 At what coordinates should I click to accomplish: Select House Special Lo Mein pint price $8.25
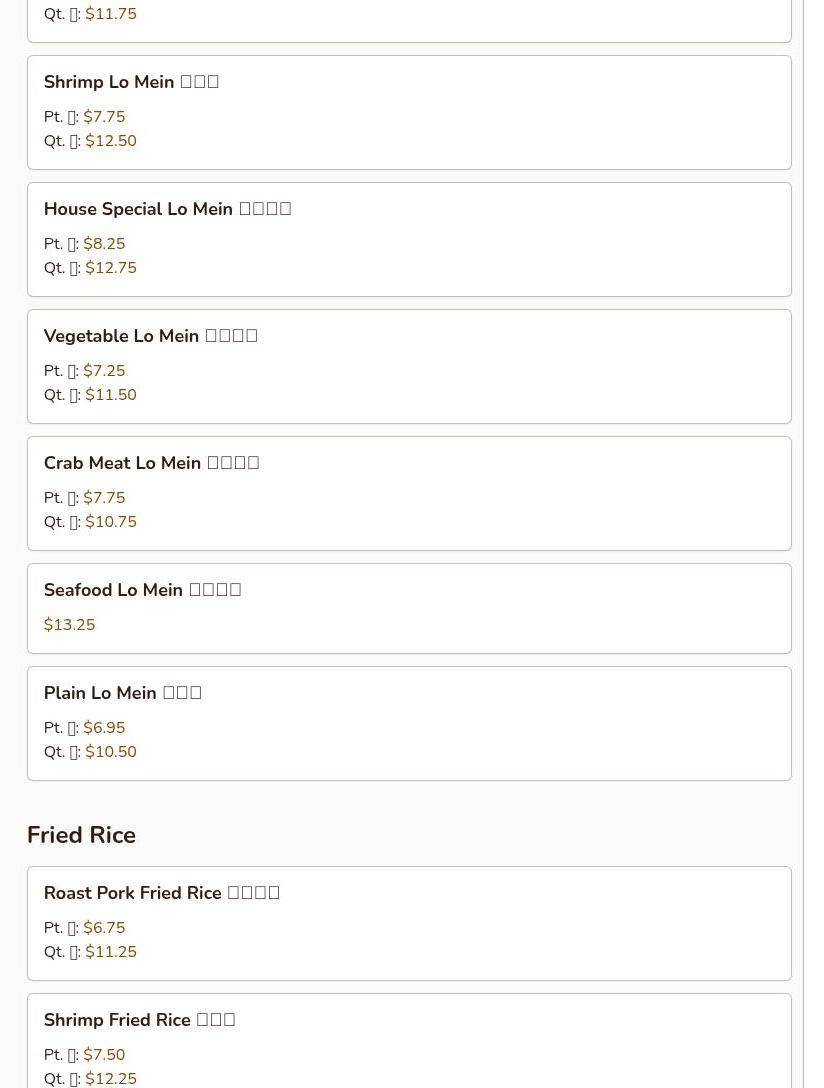[x=104, y=244]
